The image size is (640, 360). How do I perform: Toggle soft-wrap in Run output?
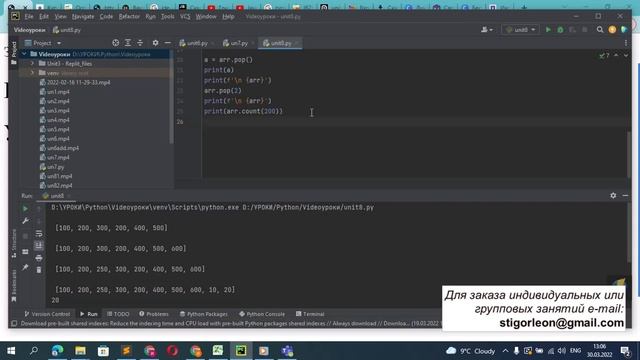[x=39, y=233]
